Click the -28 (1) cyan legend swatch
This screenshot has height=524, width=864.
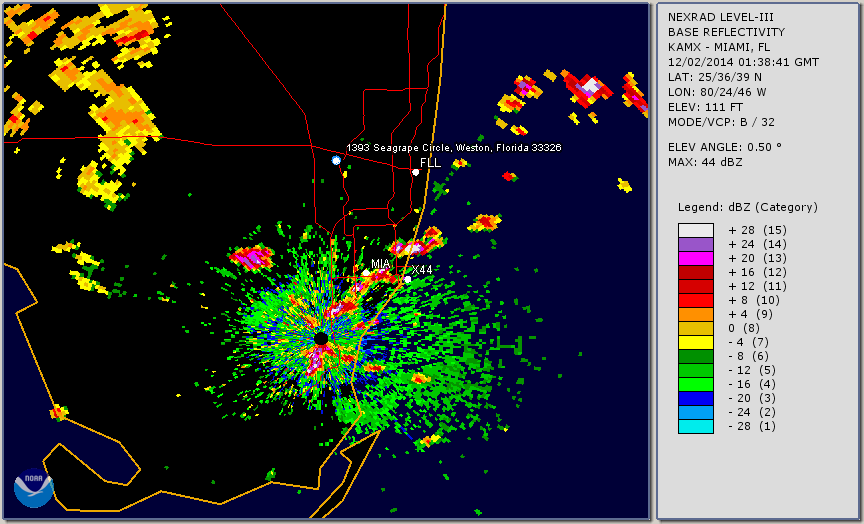coord(696,426)
